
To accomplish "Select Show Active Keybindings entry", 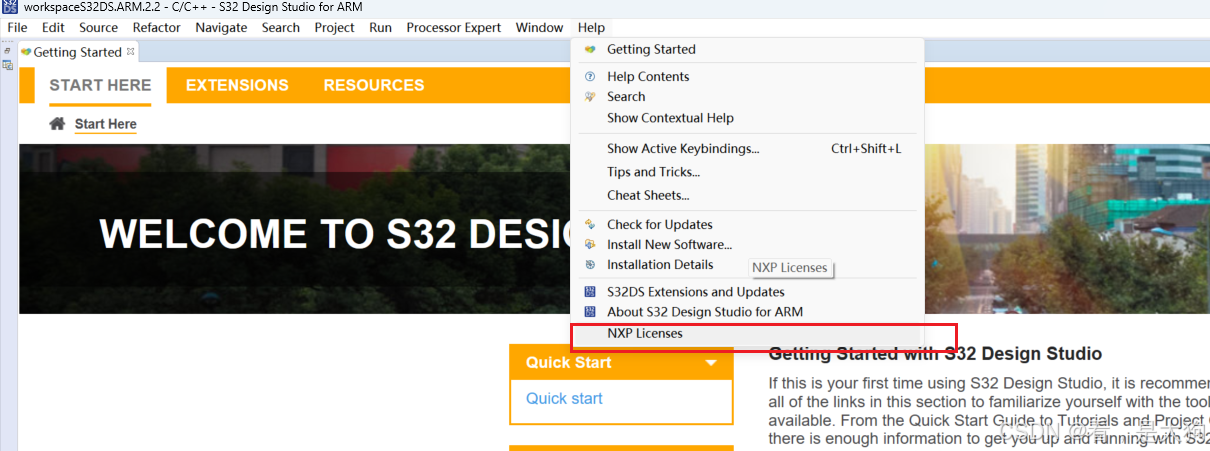I will point(747,148).
